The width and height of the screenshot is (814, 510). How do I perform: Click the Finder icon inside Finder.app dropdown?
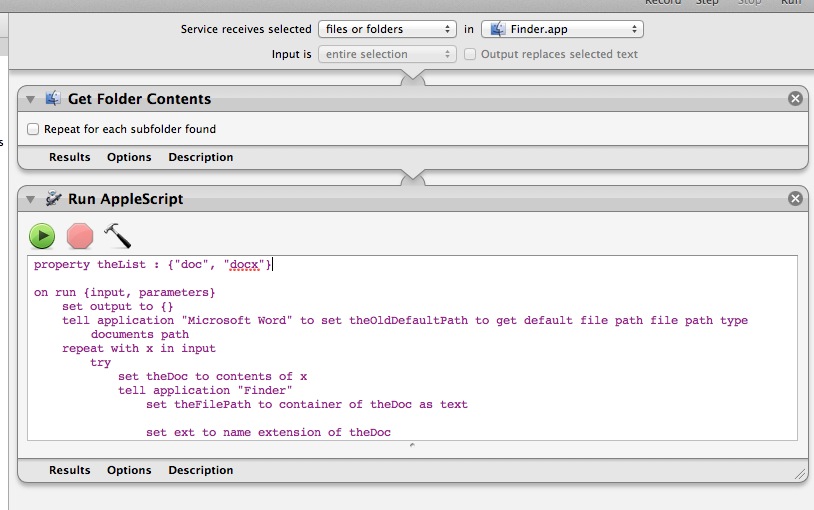pos(497,29)
